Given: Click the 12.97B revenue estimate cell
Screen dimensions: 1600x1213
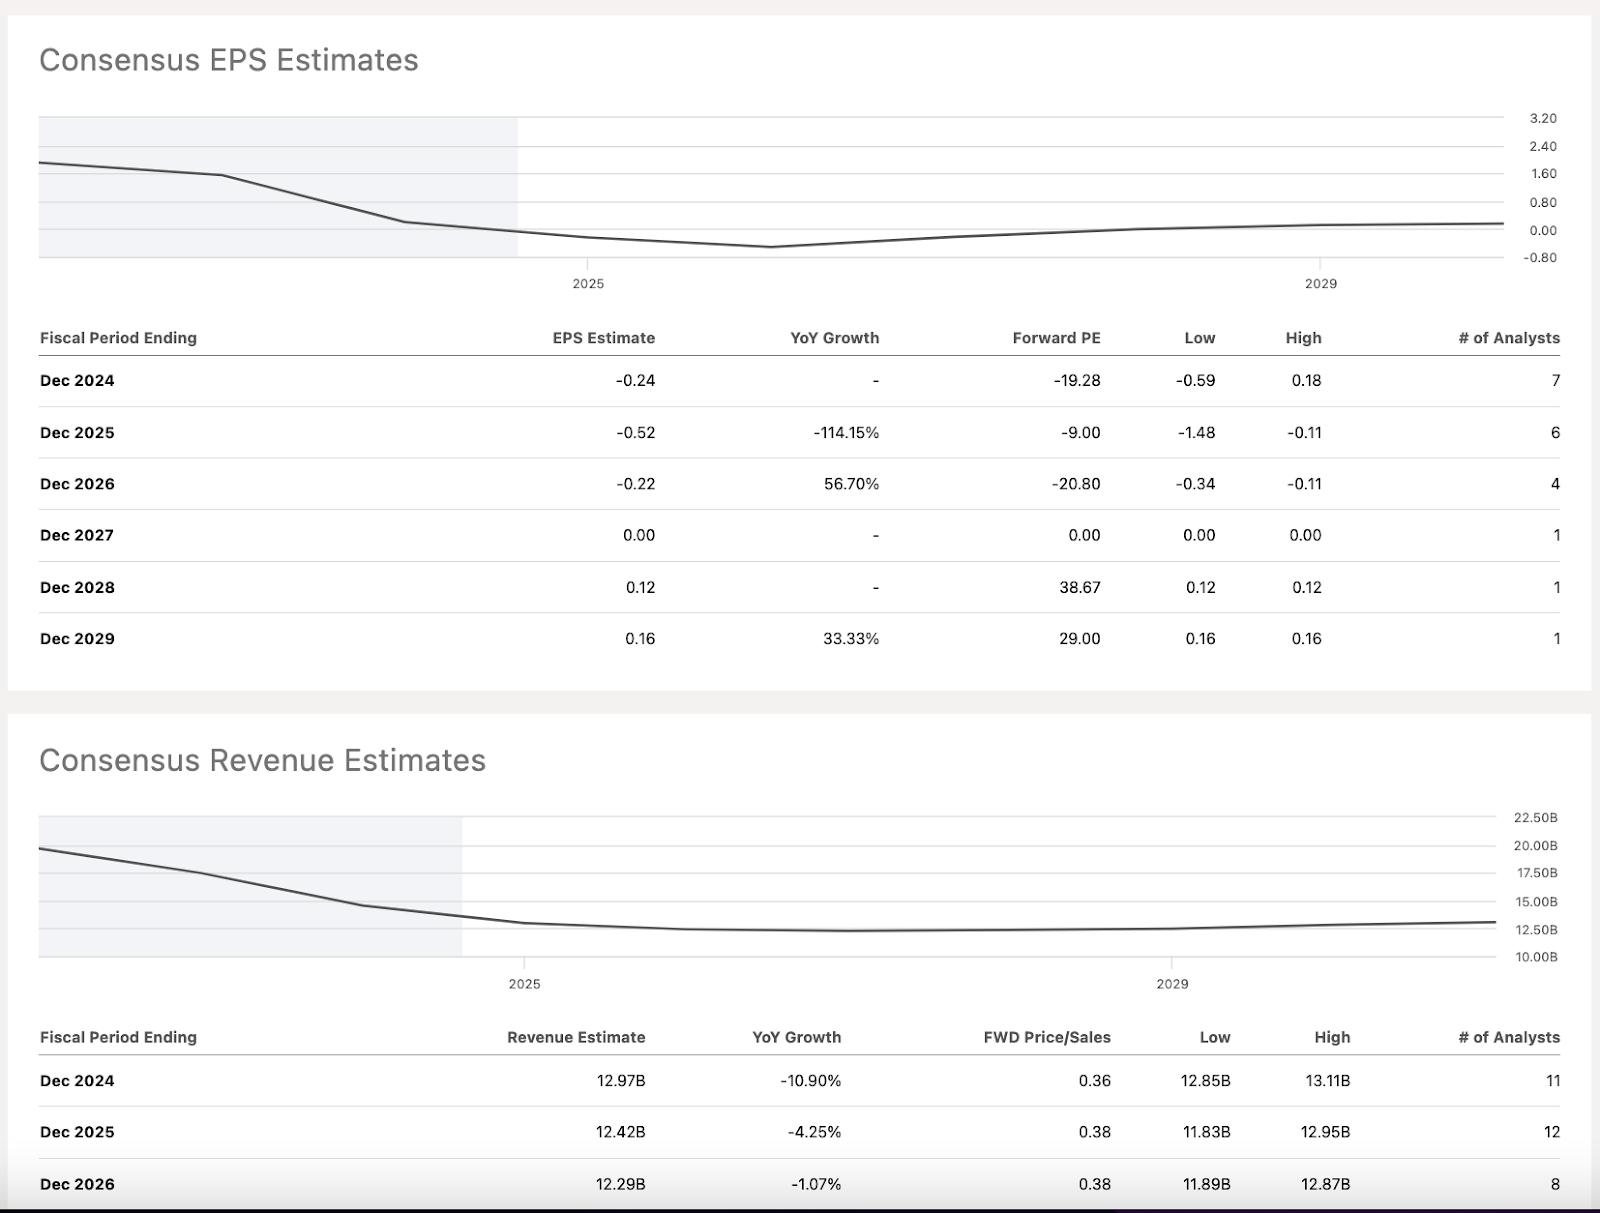Looking at the screenshot, I should coord(620,1081).
